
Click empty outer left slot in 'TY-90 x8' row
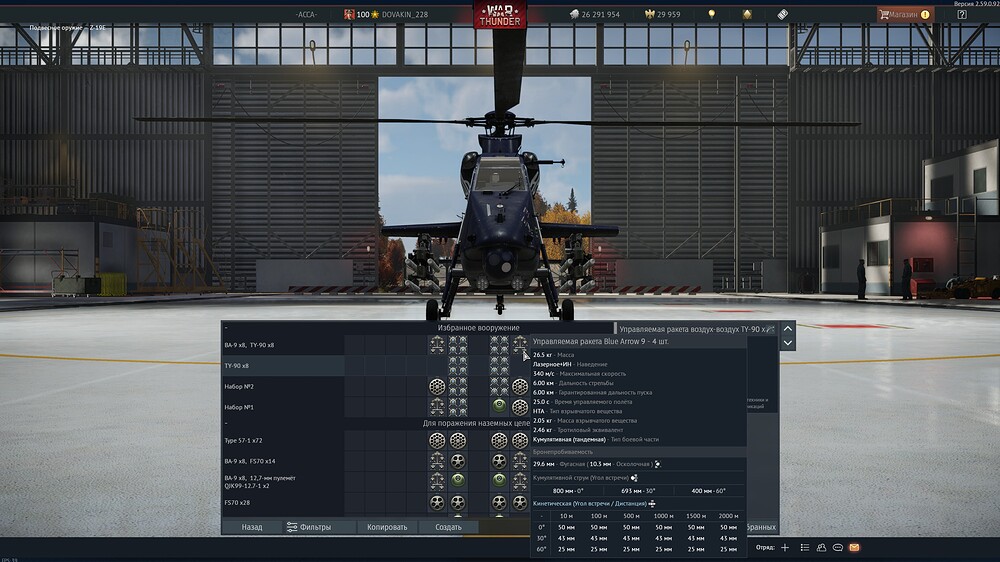pos(437,366)
